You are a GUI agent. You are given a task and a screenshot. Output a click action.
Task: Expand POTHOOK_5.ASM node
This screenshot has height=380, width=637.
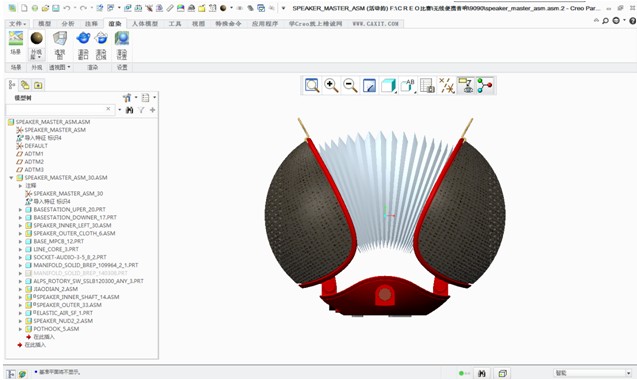coord(20,329)
